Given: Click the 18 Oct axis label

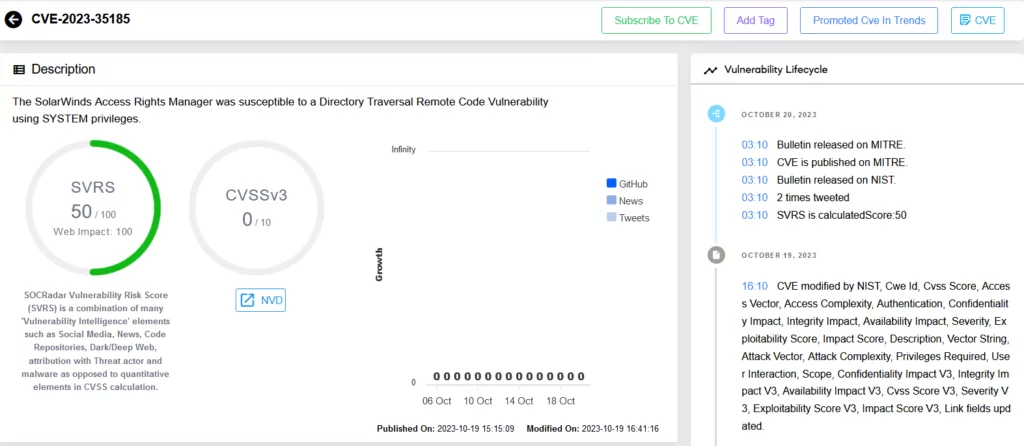Looking at the screenshot, I should pos(559,400).
